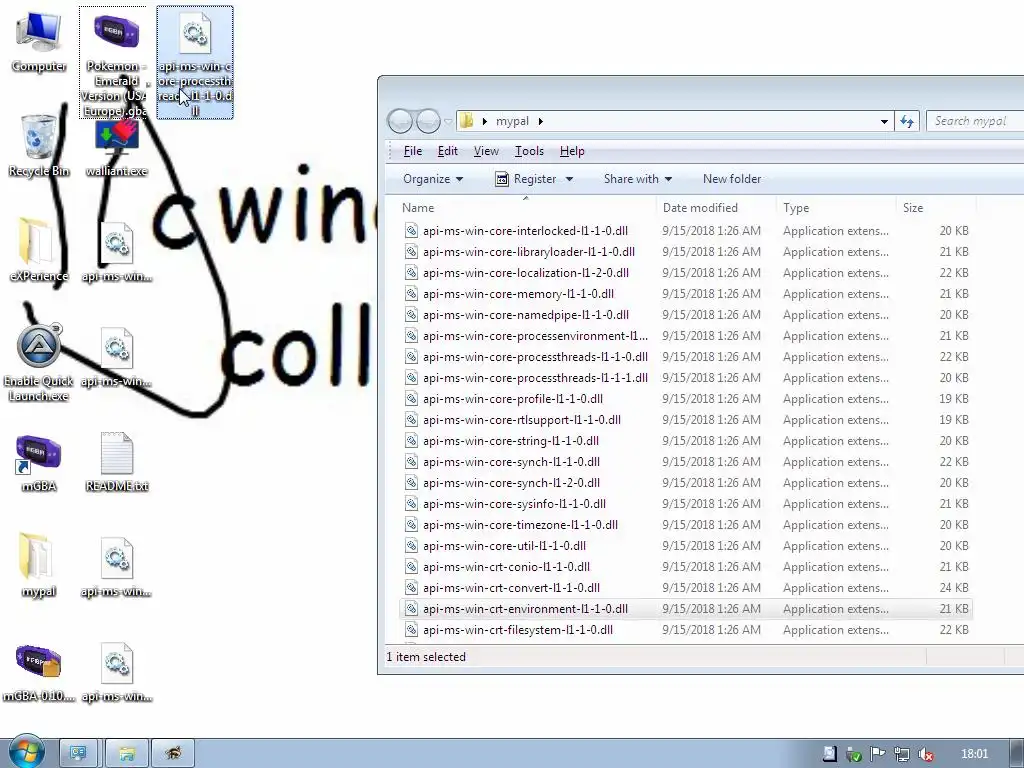Select api-ms-win-core-sysinfo-l1-1-0.dll
1024x768 pixels.
coord(686,504)
